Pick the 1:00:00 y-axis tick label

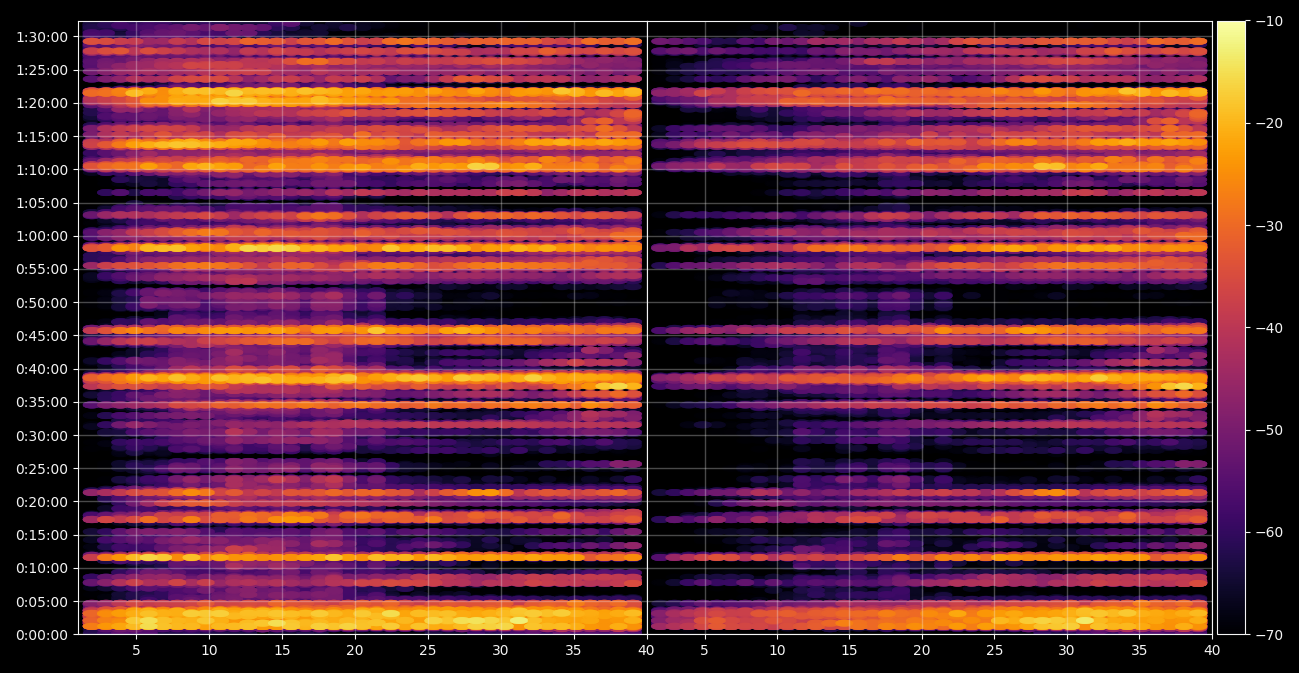click(43, 236)
